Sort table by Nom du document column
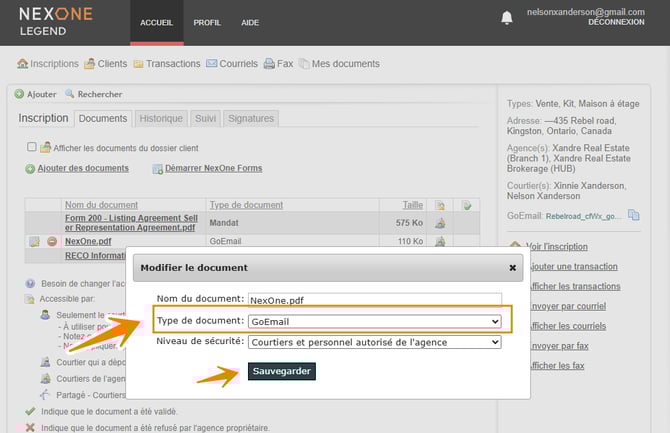 pyautogui.click(x=100, y=204)
